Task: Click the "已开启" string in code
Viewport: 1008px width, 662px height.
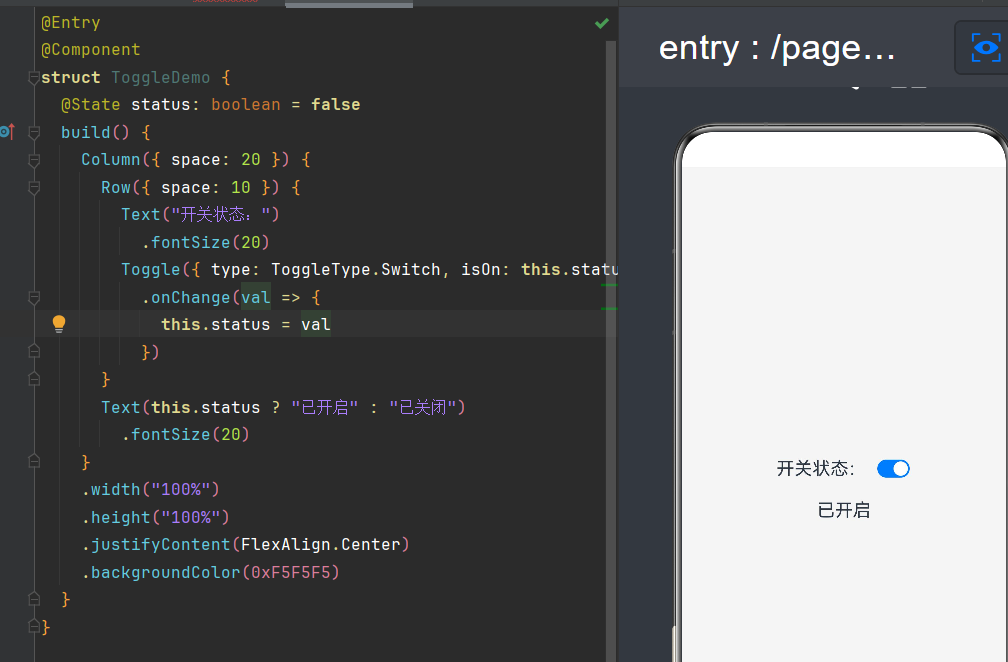Action: (325, 407)
